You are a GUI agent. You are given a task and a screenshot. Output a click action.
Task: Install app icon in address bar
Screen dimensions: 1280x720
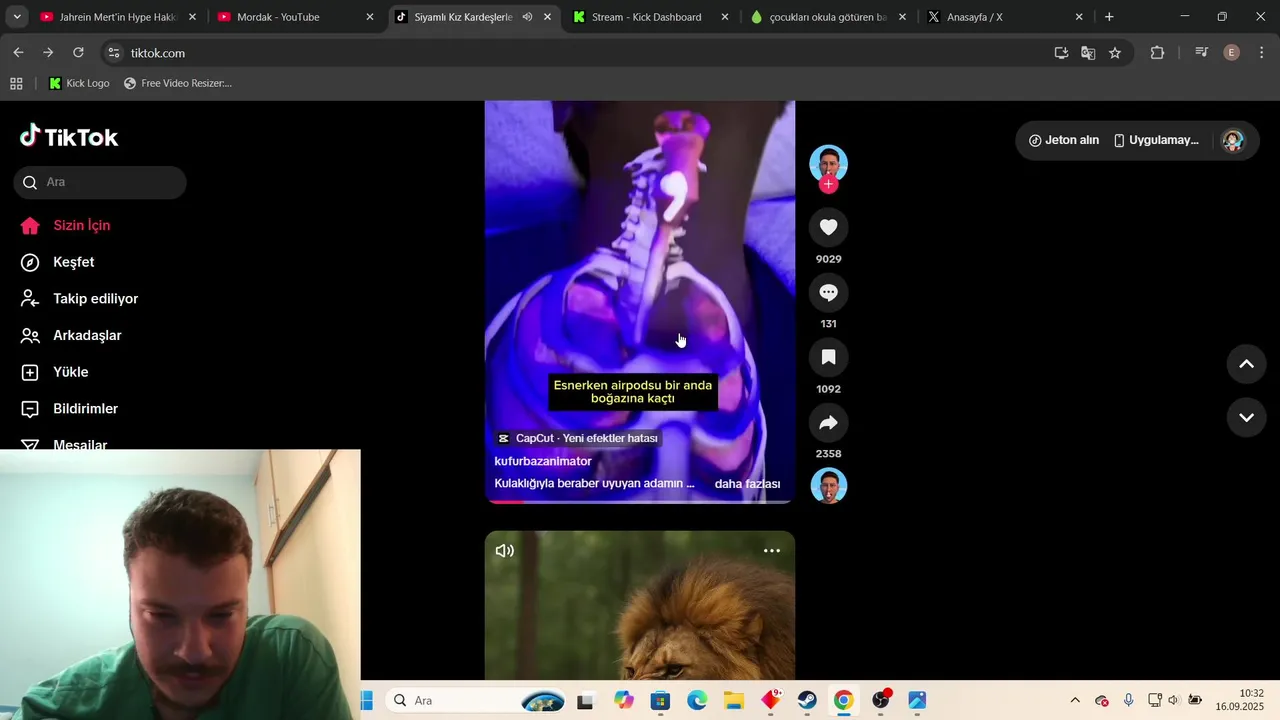pos(1061,53)
